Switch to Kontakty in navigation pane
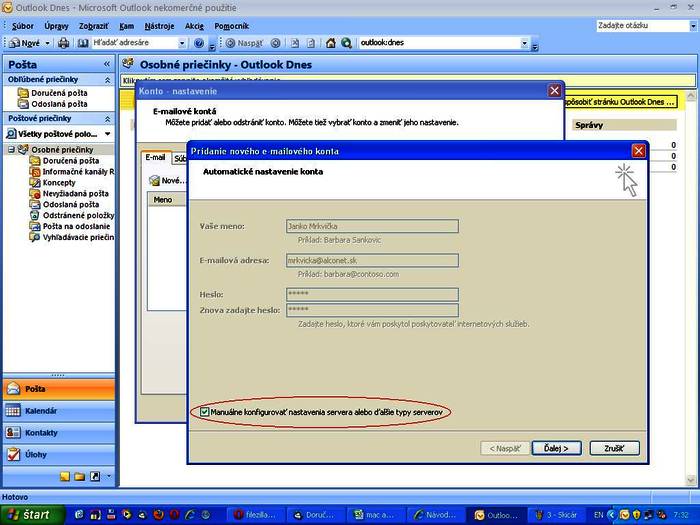The width and height of the screenshot is (700, 525). [x=59, y=433]
